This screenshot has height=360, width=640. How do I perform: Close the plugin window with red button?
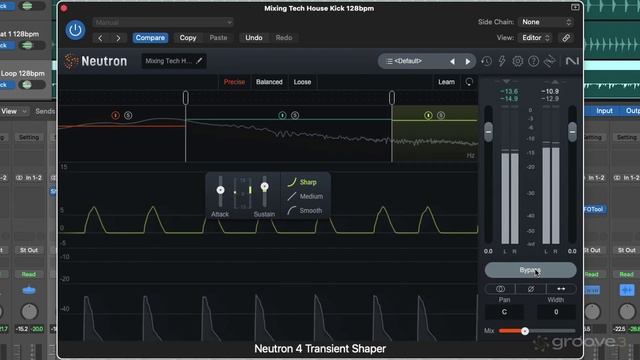[x=64, y=8]
